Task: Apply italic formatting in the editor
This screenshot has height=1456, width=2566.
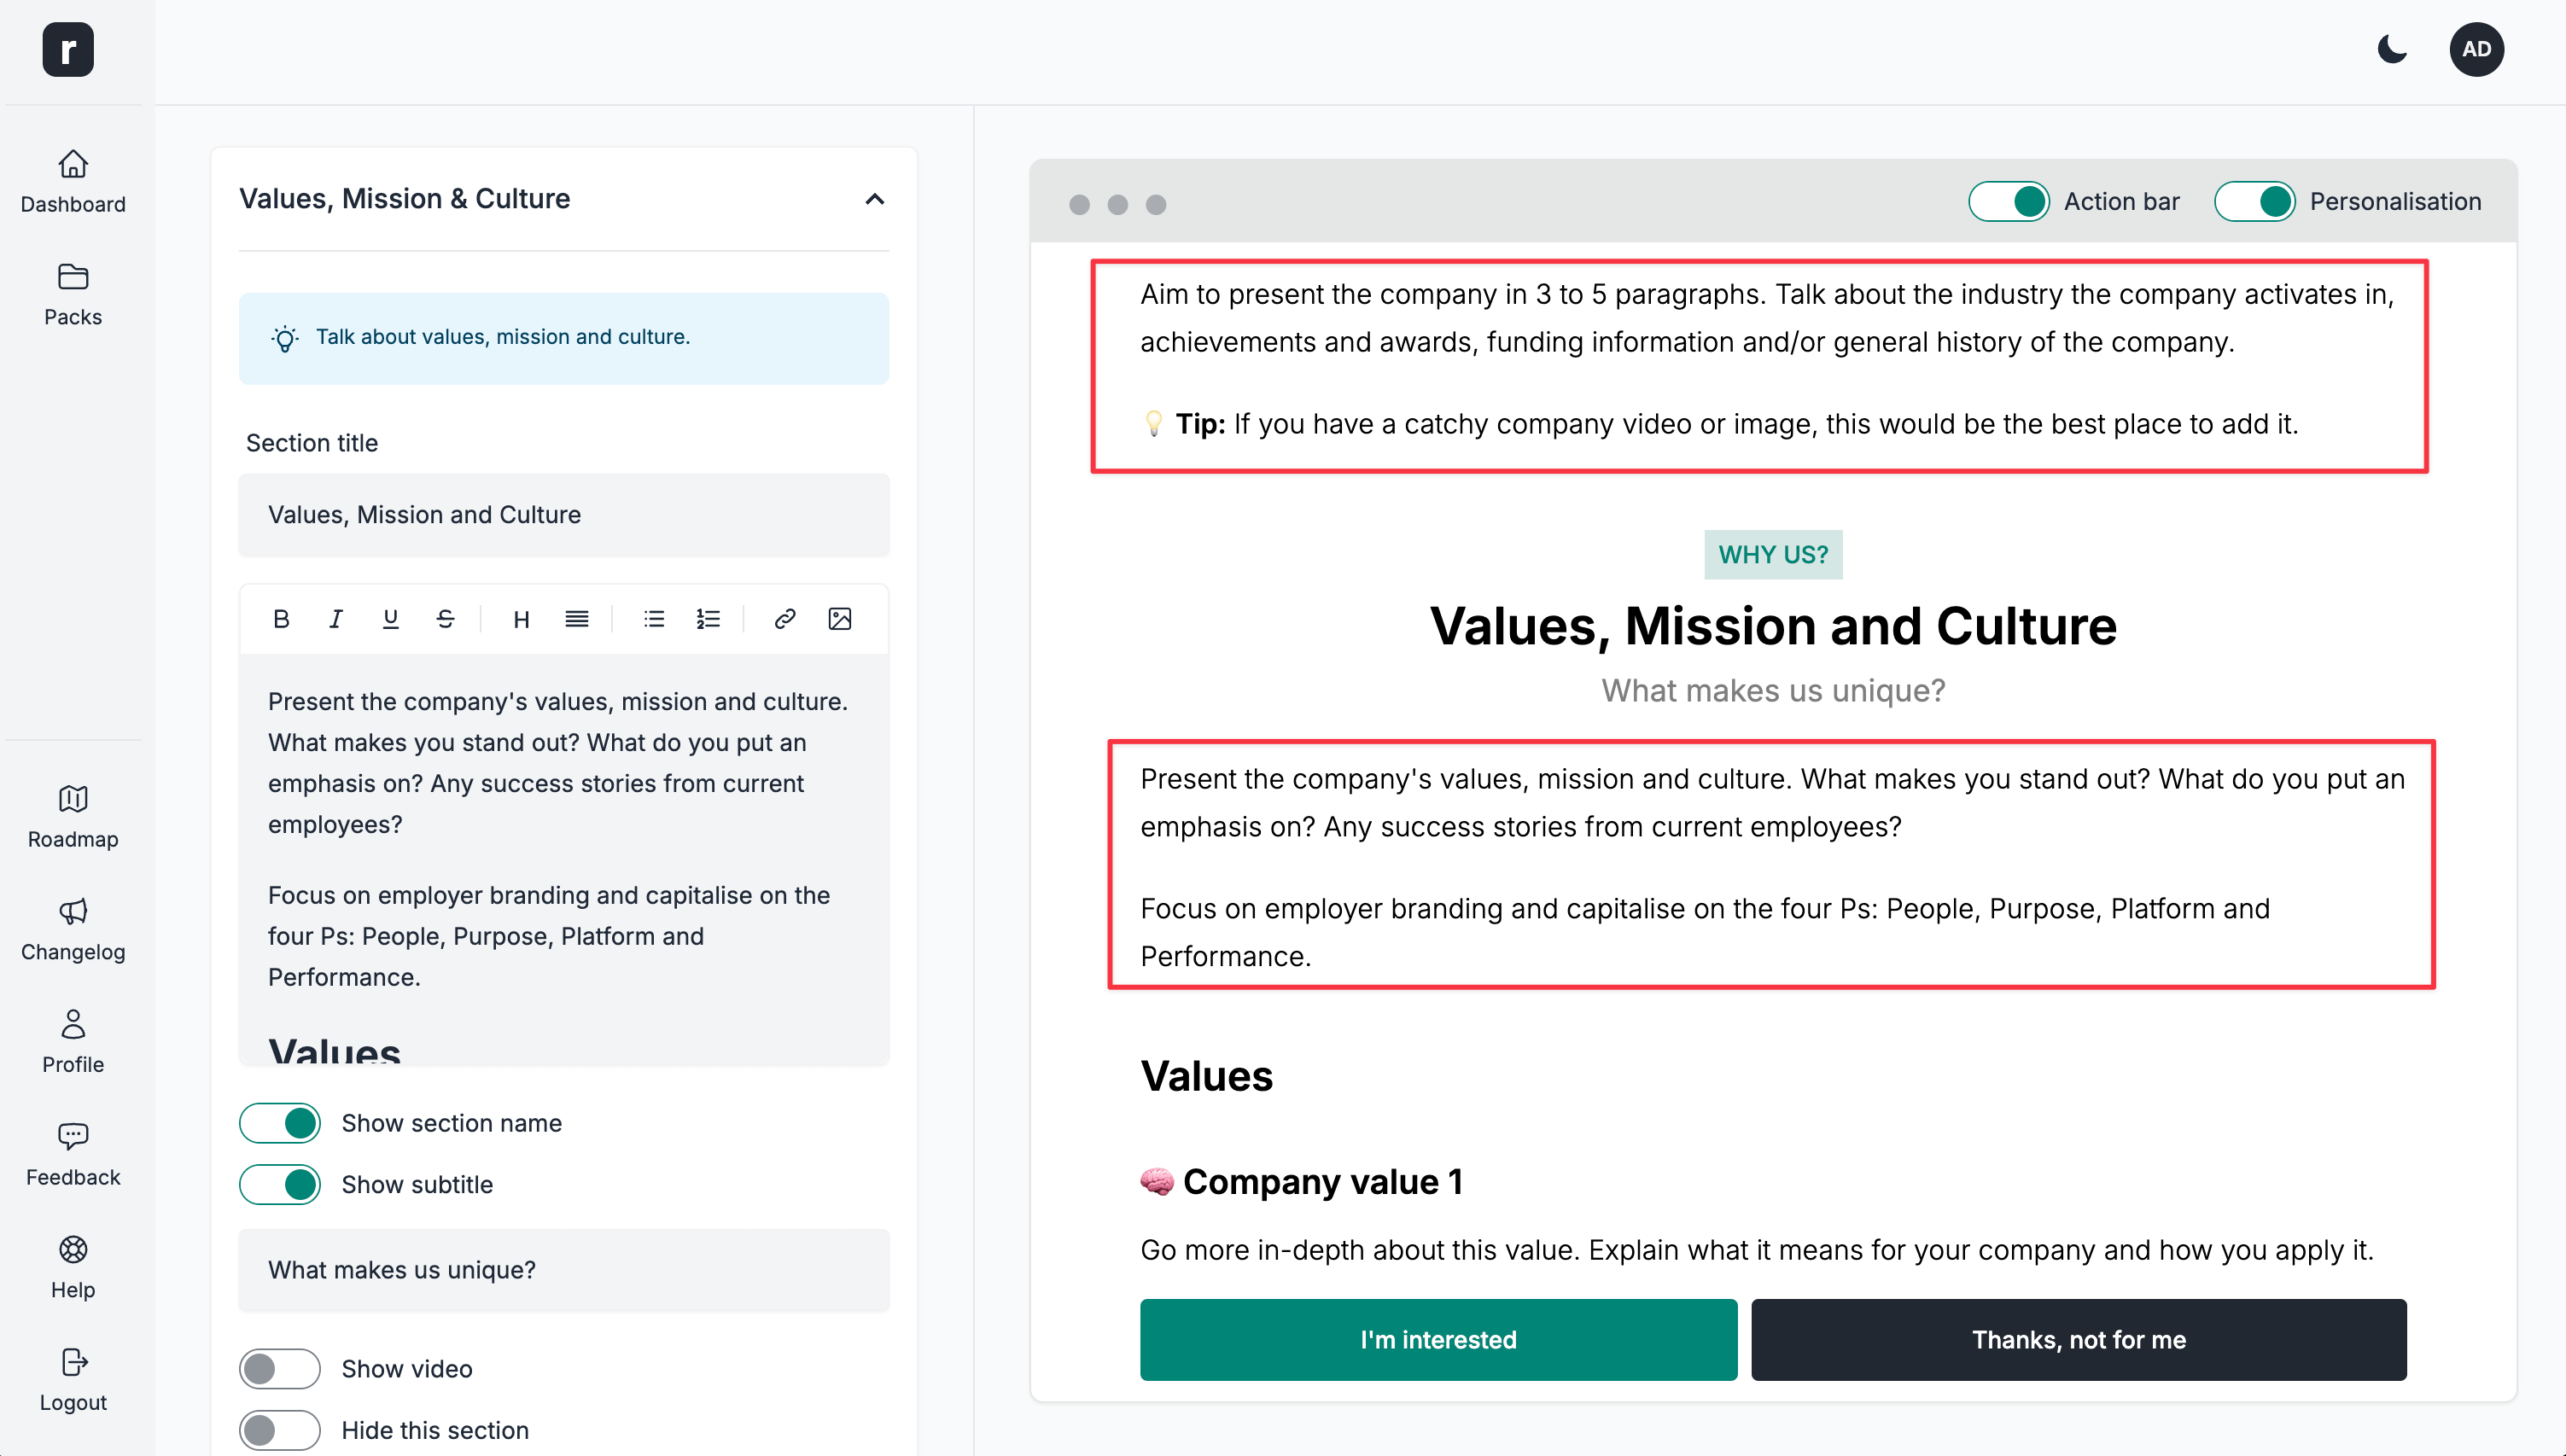Action: tap(336, 619)
